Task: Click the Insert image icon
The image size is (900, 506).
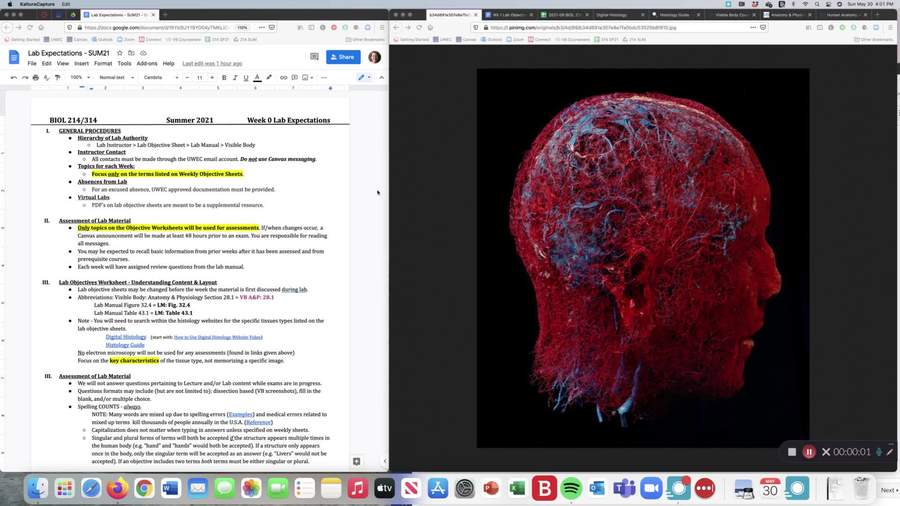Action: tap(306, 77)
